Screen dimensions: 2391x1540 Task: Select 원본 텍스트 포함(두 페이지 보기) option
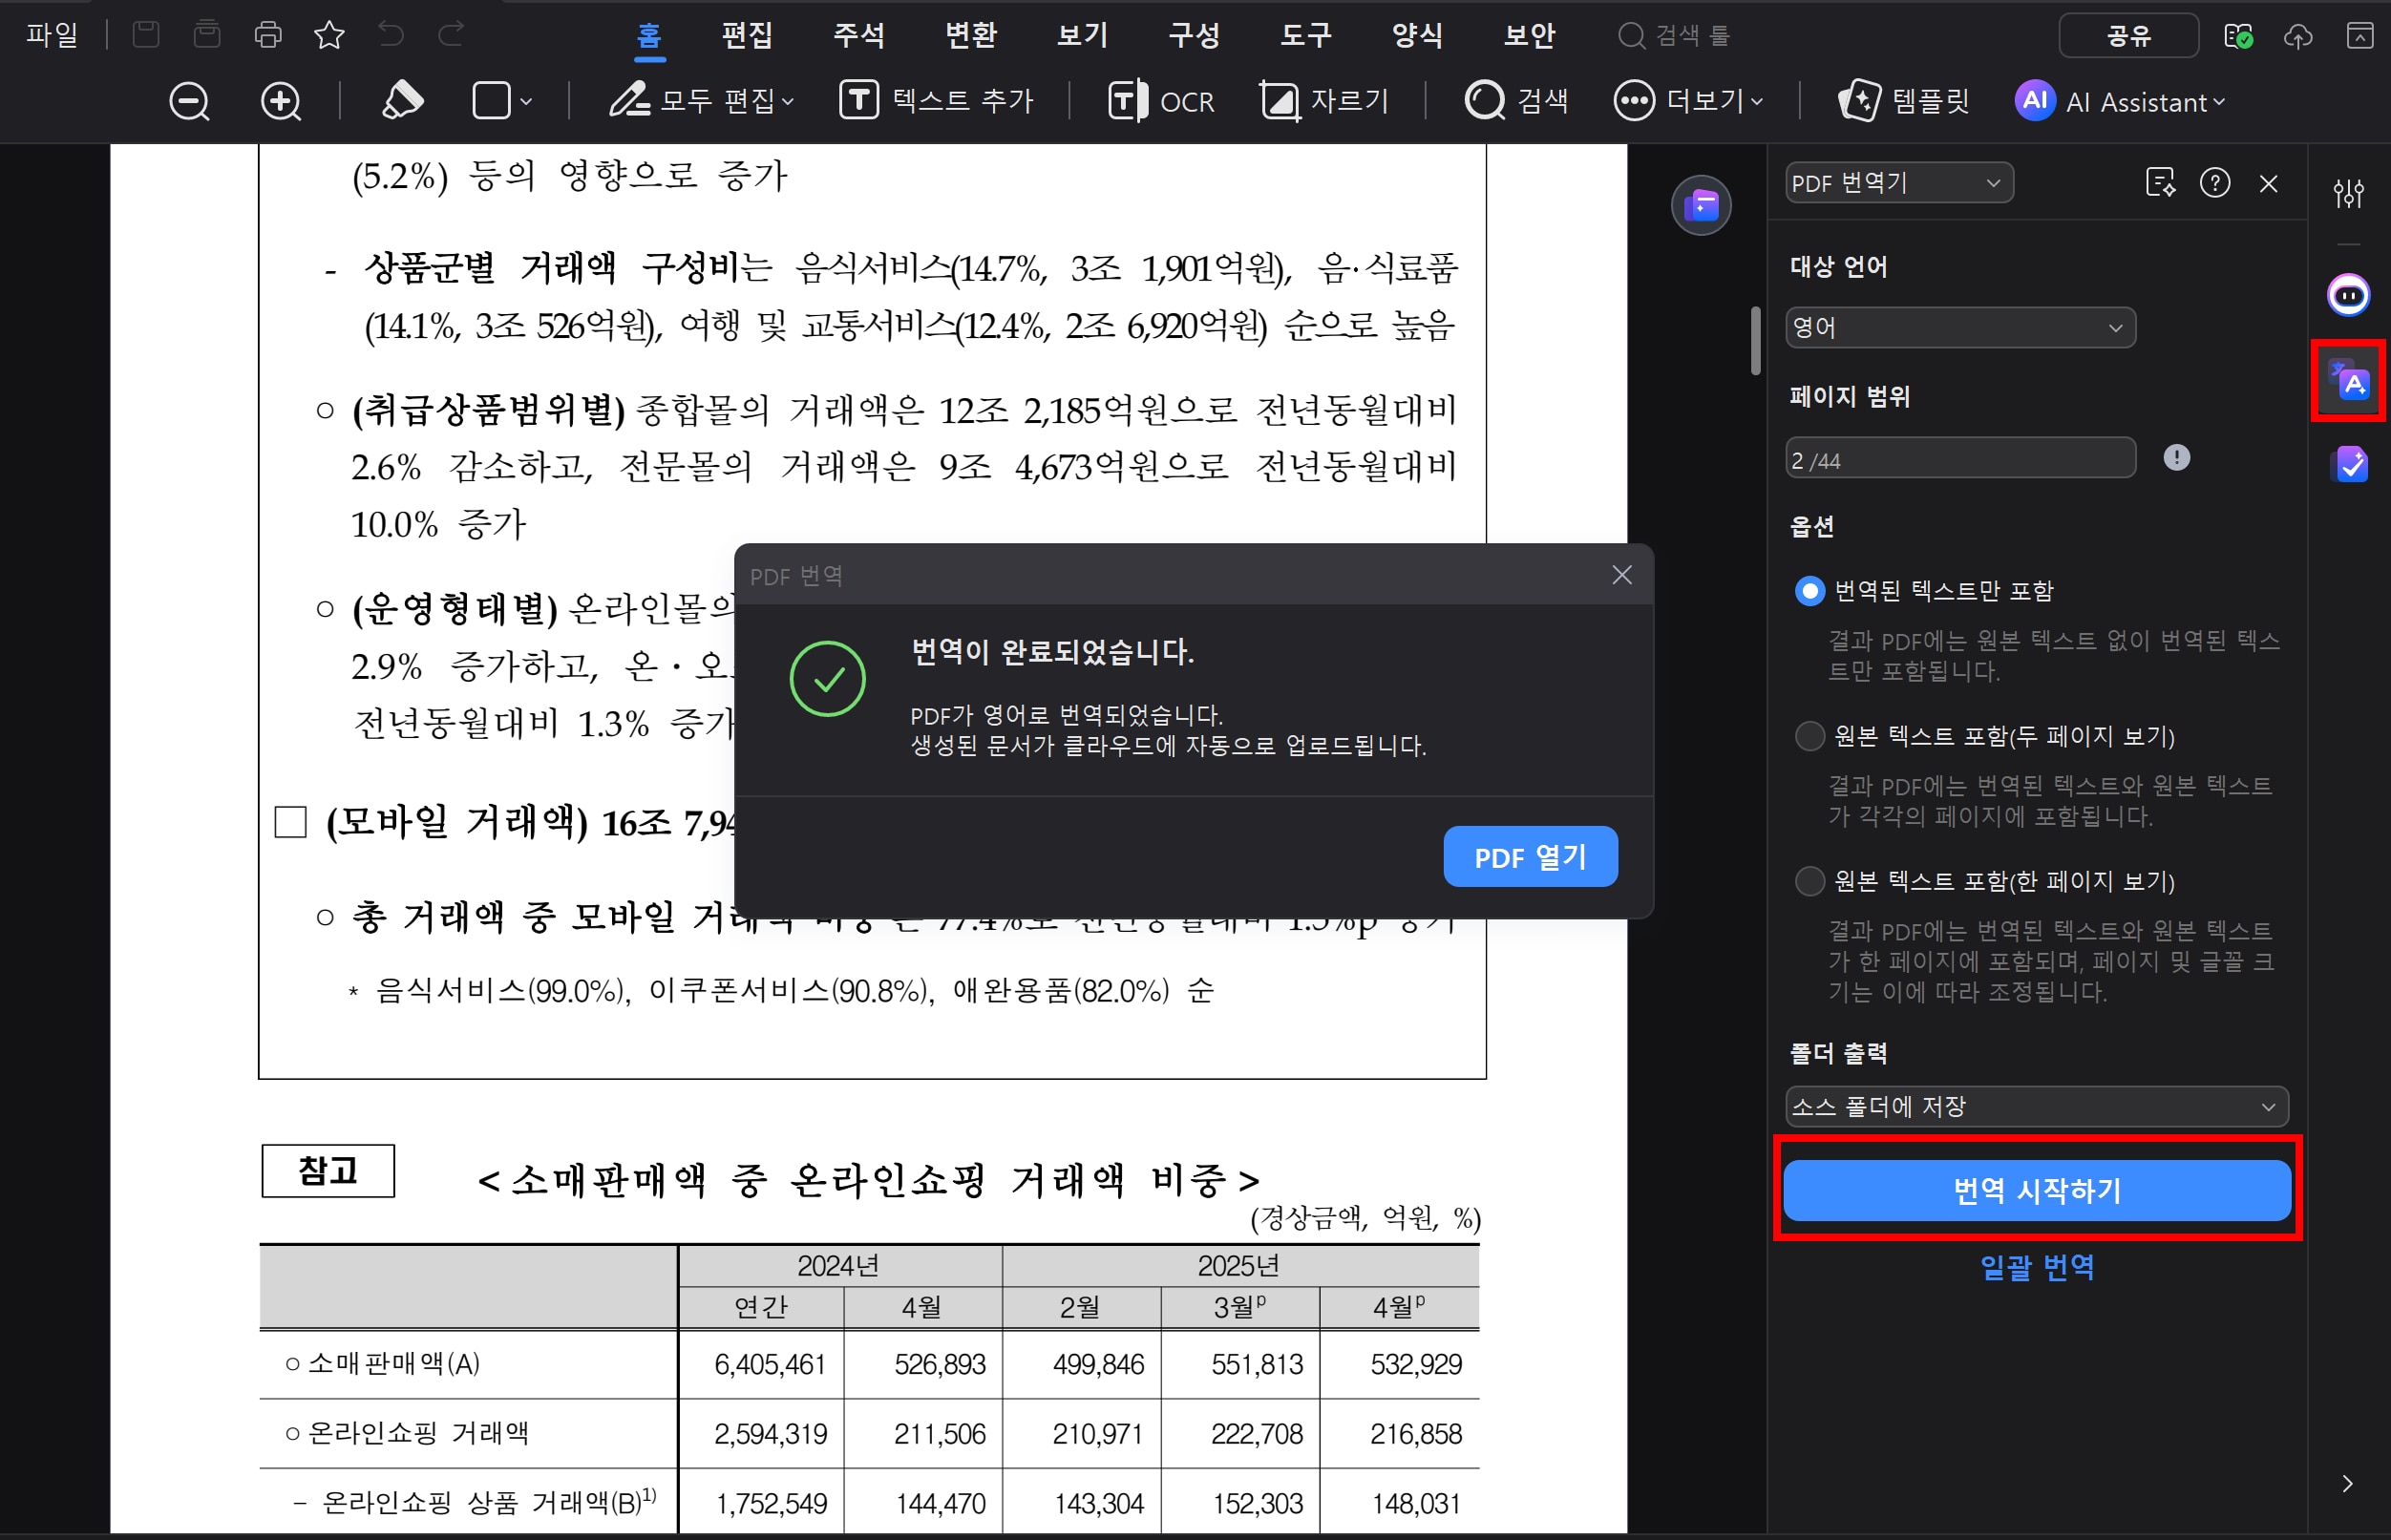[x=1809, y=736]
